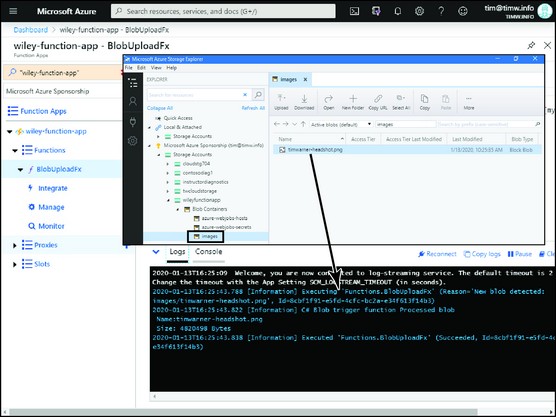Click Copy logs button
The image size is (556, 417).
click(482, 254)
